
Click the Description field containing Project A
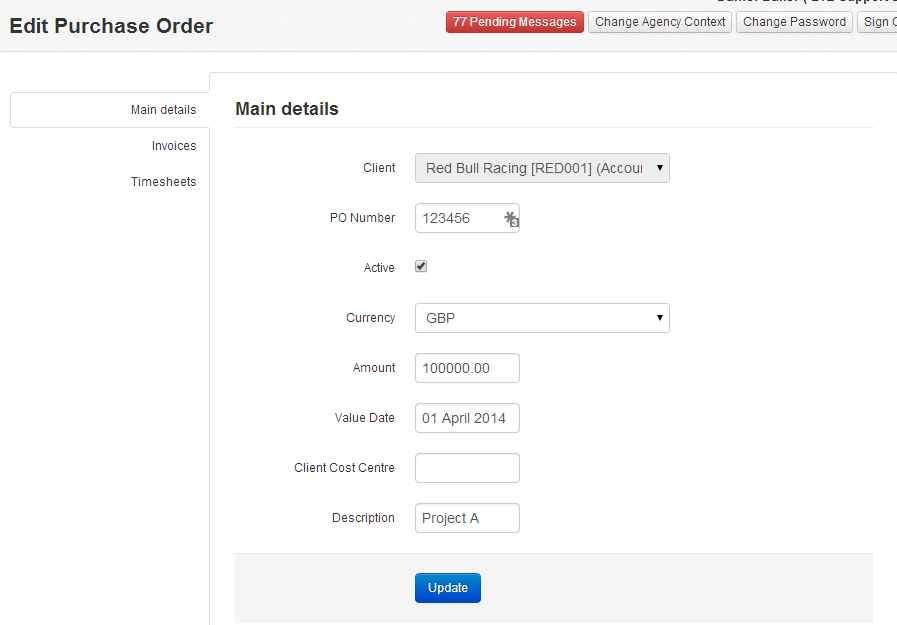467,518
